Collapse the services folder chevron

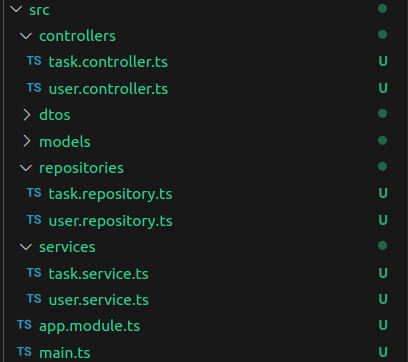click(26, 247)
